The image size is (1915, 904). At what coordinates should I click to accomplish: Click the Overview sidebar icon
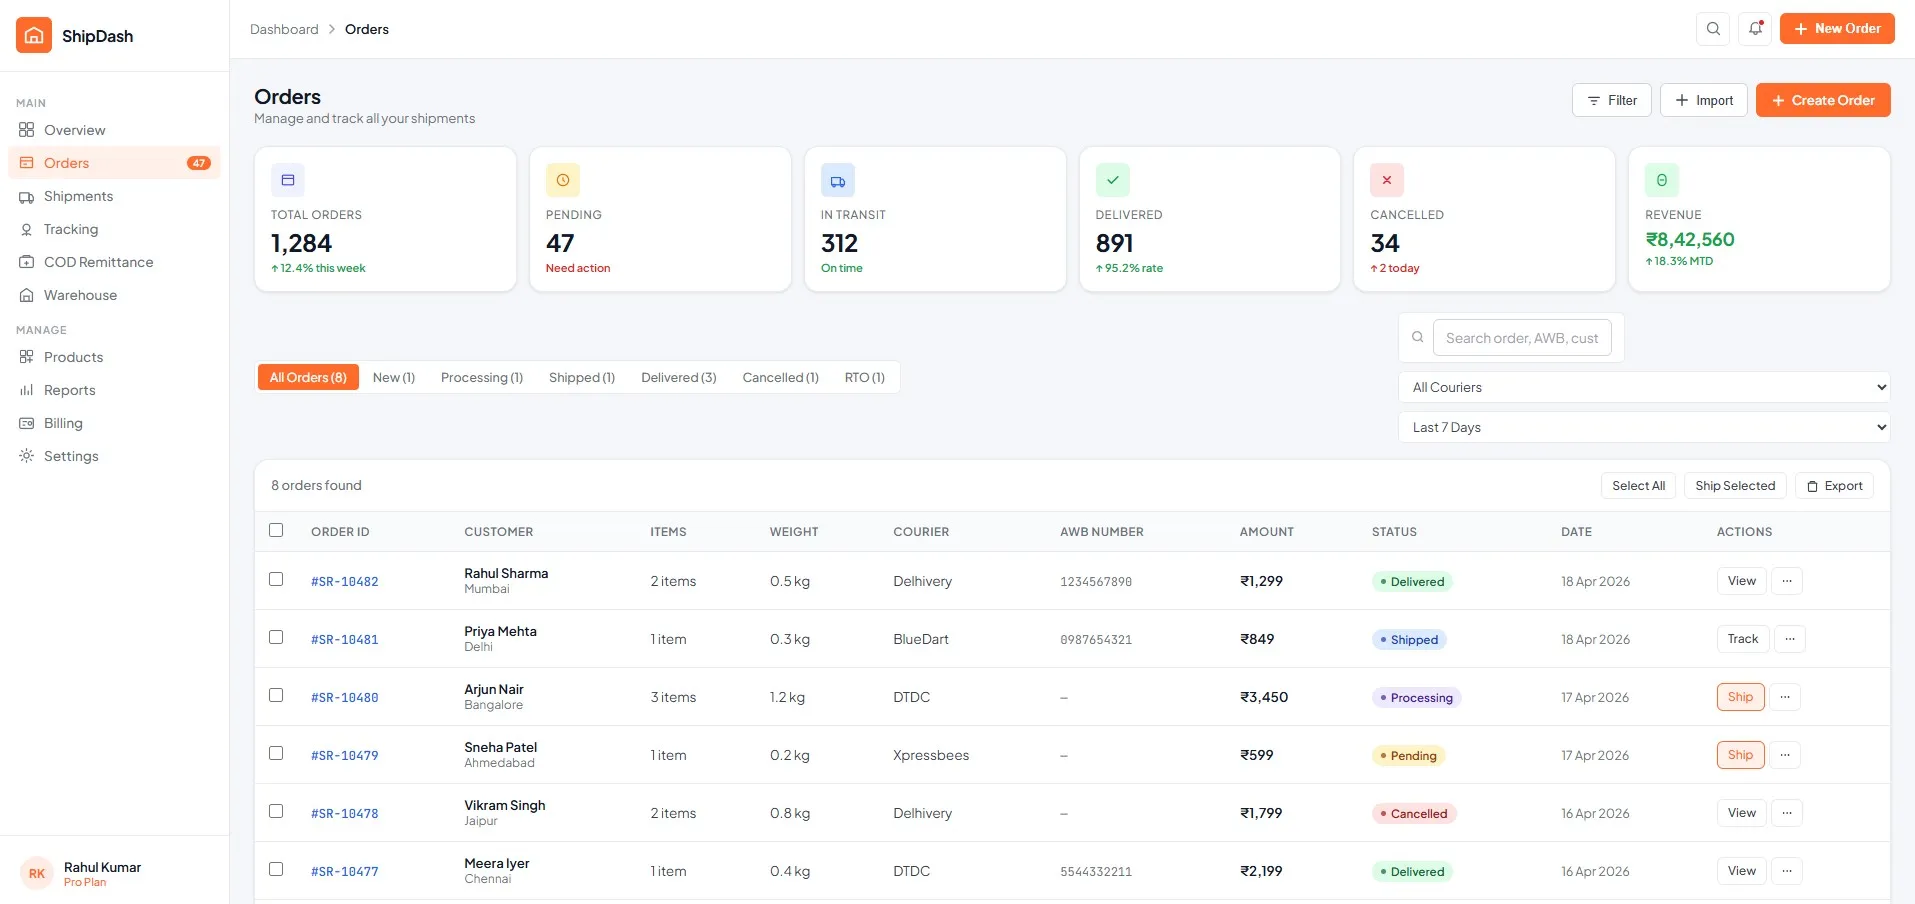(x=27, y=130)
